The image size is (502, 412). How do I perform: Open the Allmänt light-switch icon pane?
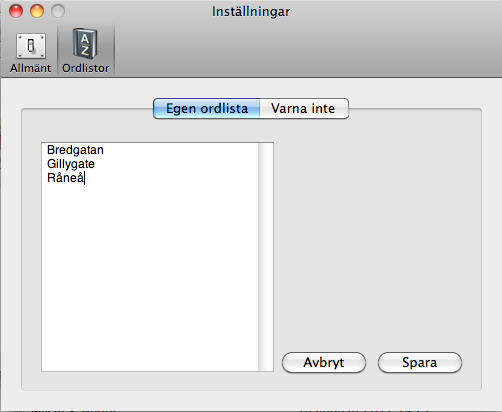tap(31, 46)
